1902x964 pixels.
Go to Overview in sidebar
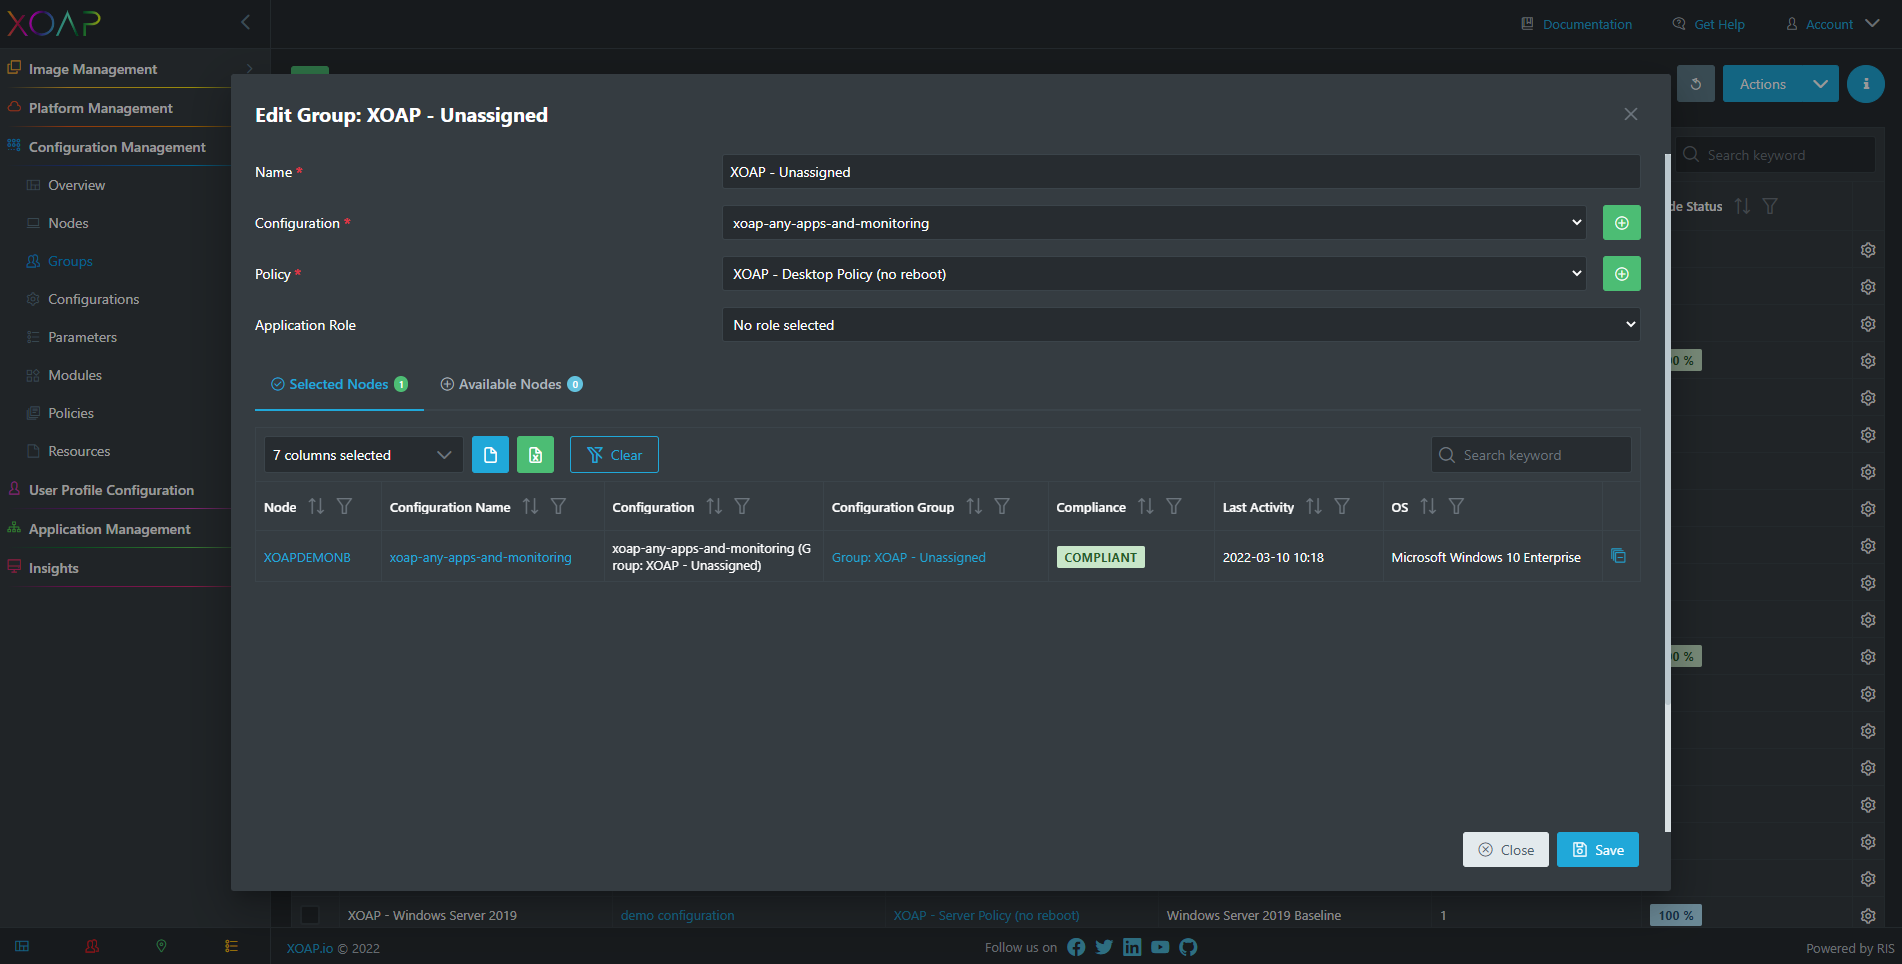coord(76,185)
